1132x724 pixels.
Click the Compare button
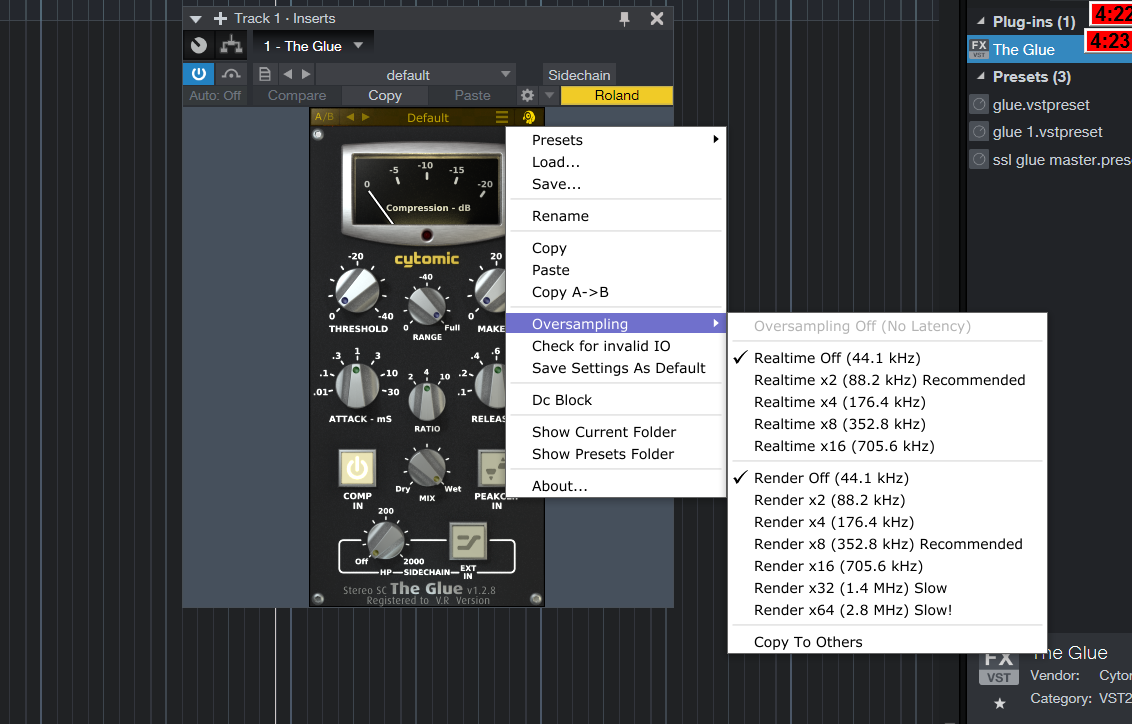click(297, 95)
